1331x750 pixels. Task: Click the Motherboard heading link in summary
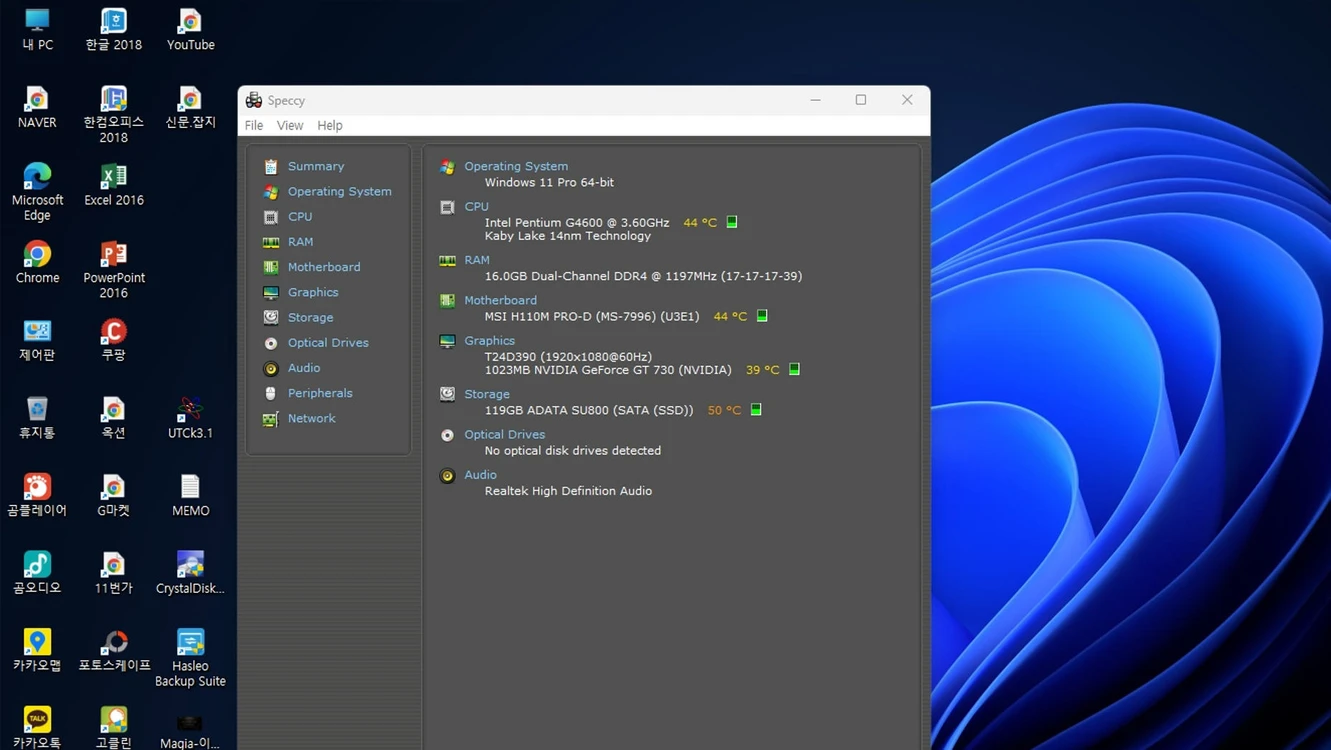pyautogui.click(x=500, y=300)
